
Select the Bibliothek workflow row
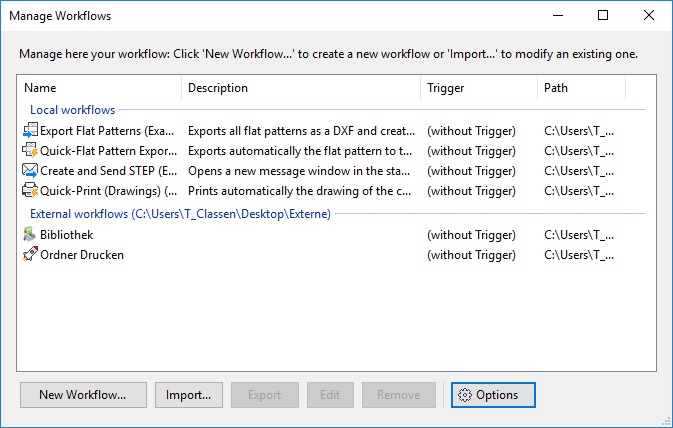click(68, 235)
